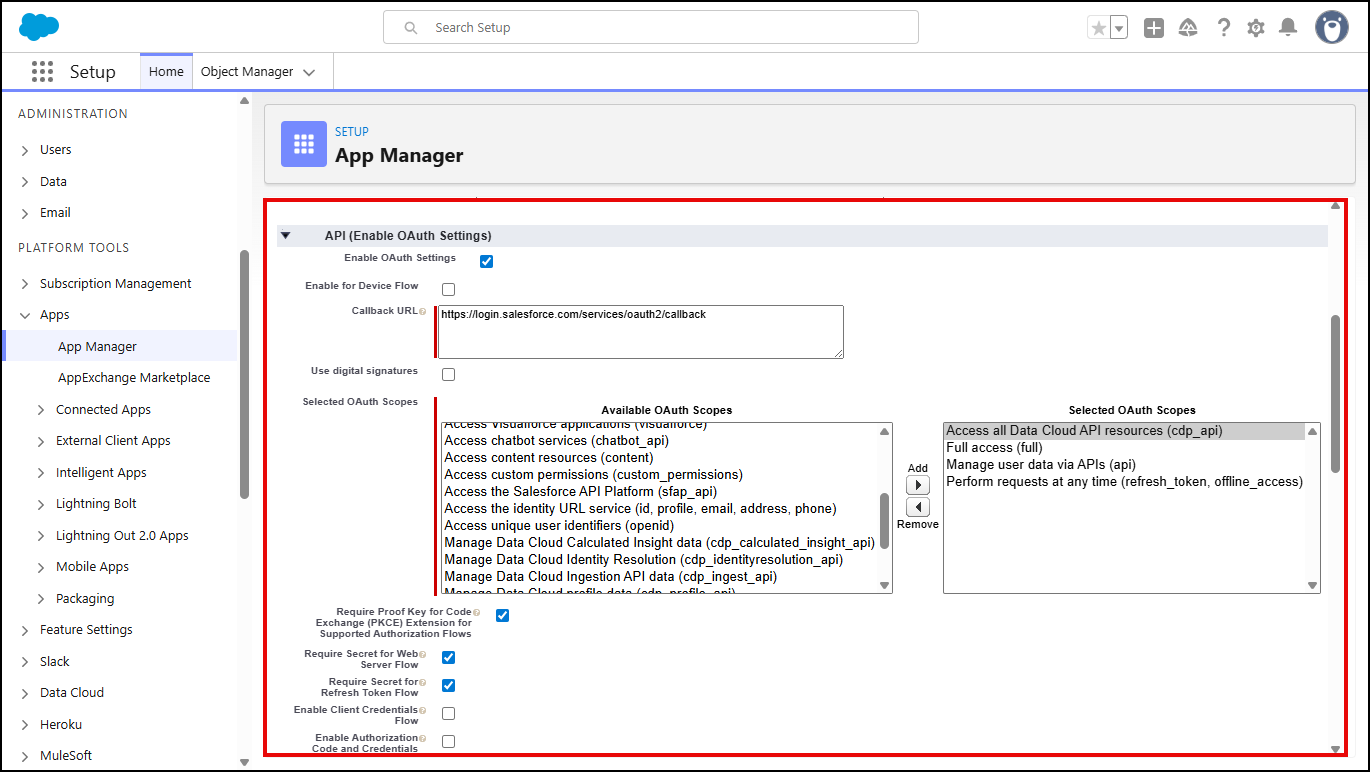Viewport: 1370px width, 772px height.
Task: Expand the Users section in sidebar
Action: click(25, 150)
